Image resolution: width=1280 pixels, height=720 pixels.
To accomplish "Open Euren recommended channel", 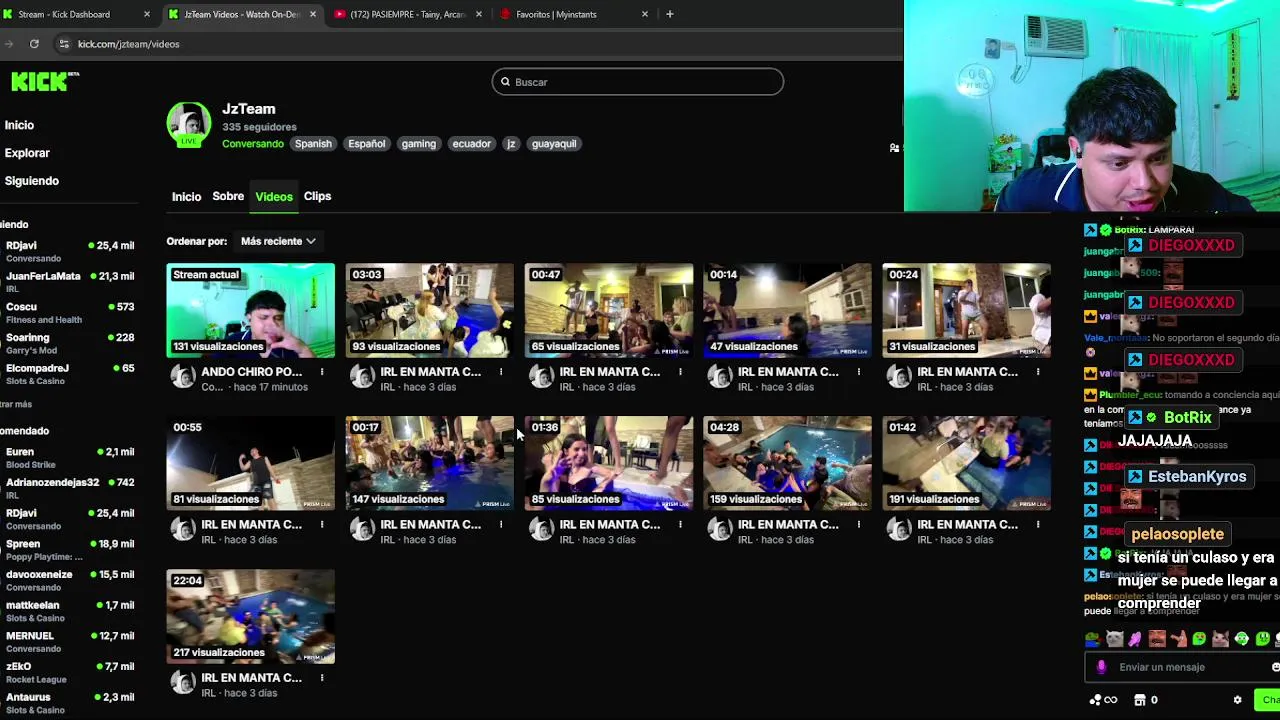I will 68,458.
